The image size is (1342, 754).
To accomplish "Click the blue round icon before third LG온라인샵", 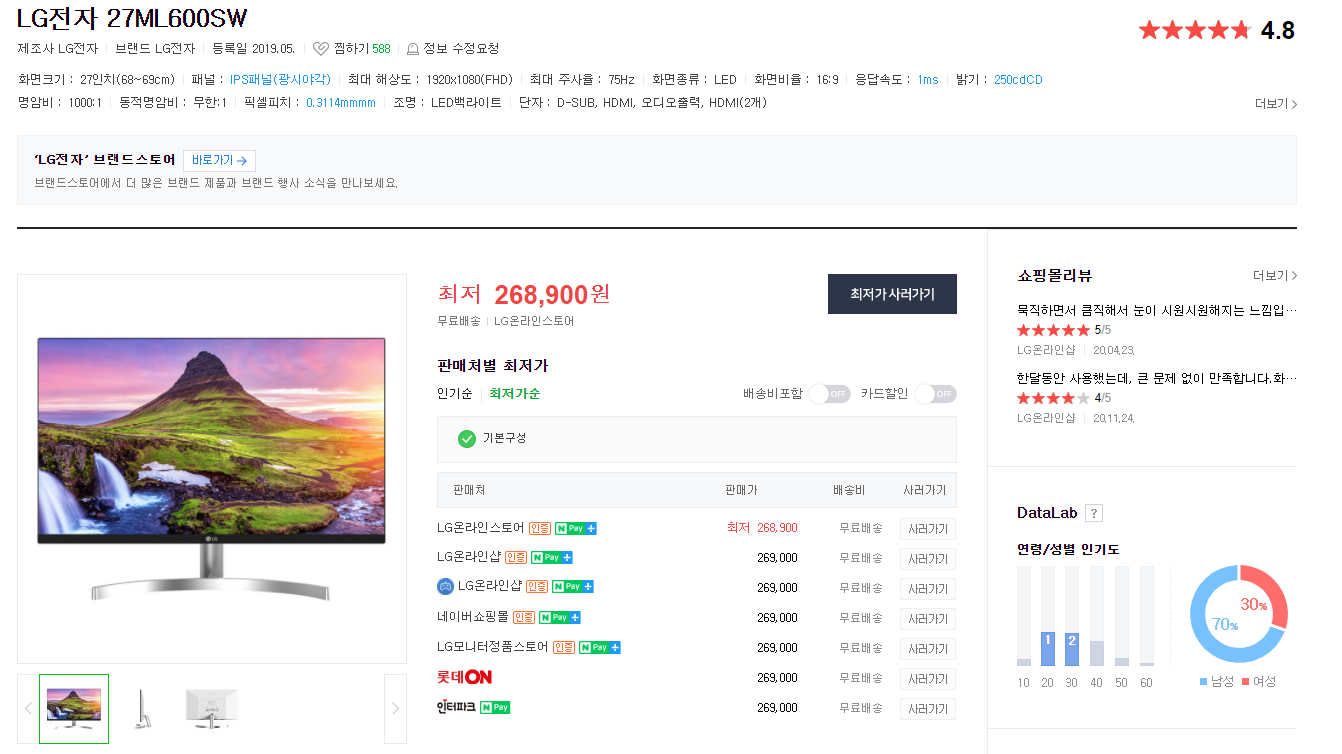I will [x=446, y=586].
